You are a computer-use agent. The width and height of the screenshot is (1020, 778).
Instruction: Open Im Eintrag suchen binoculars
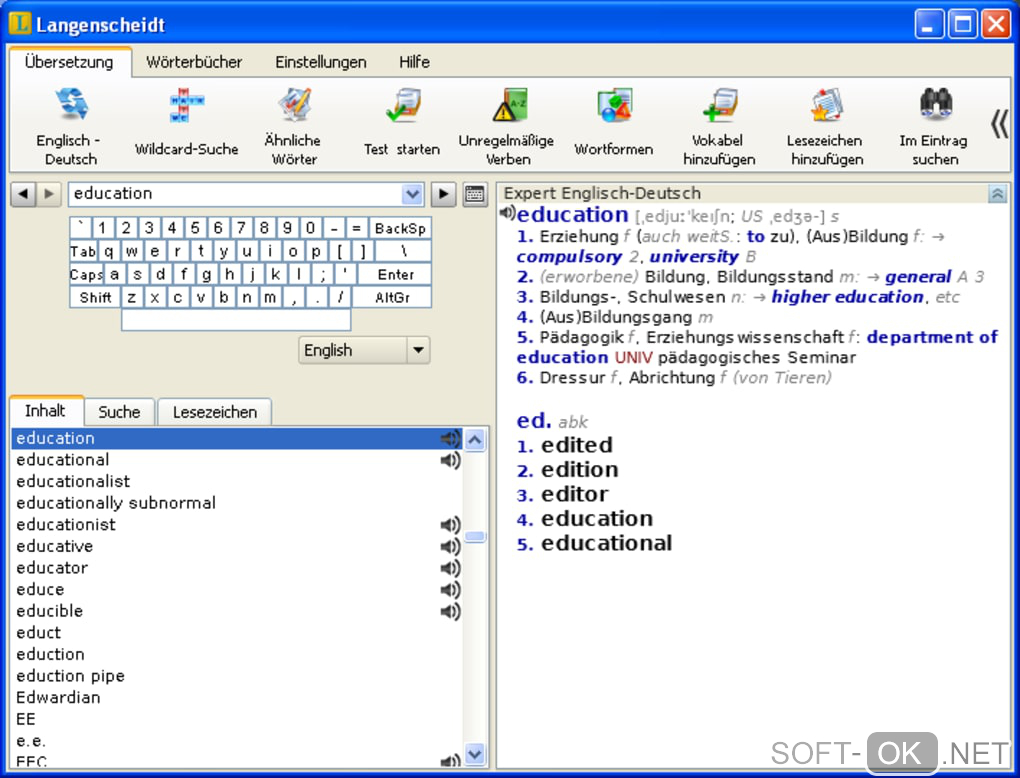coord(935,127)
